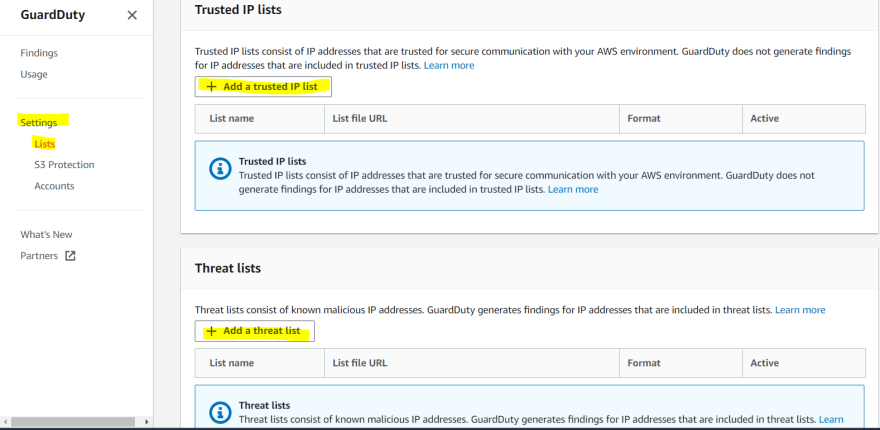Click Format header in Trusted IP table
Screen dimensions: 880x430
click(x=644, y=119)
